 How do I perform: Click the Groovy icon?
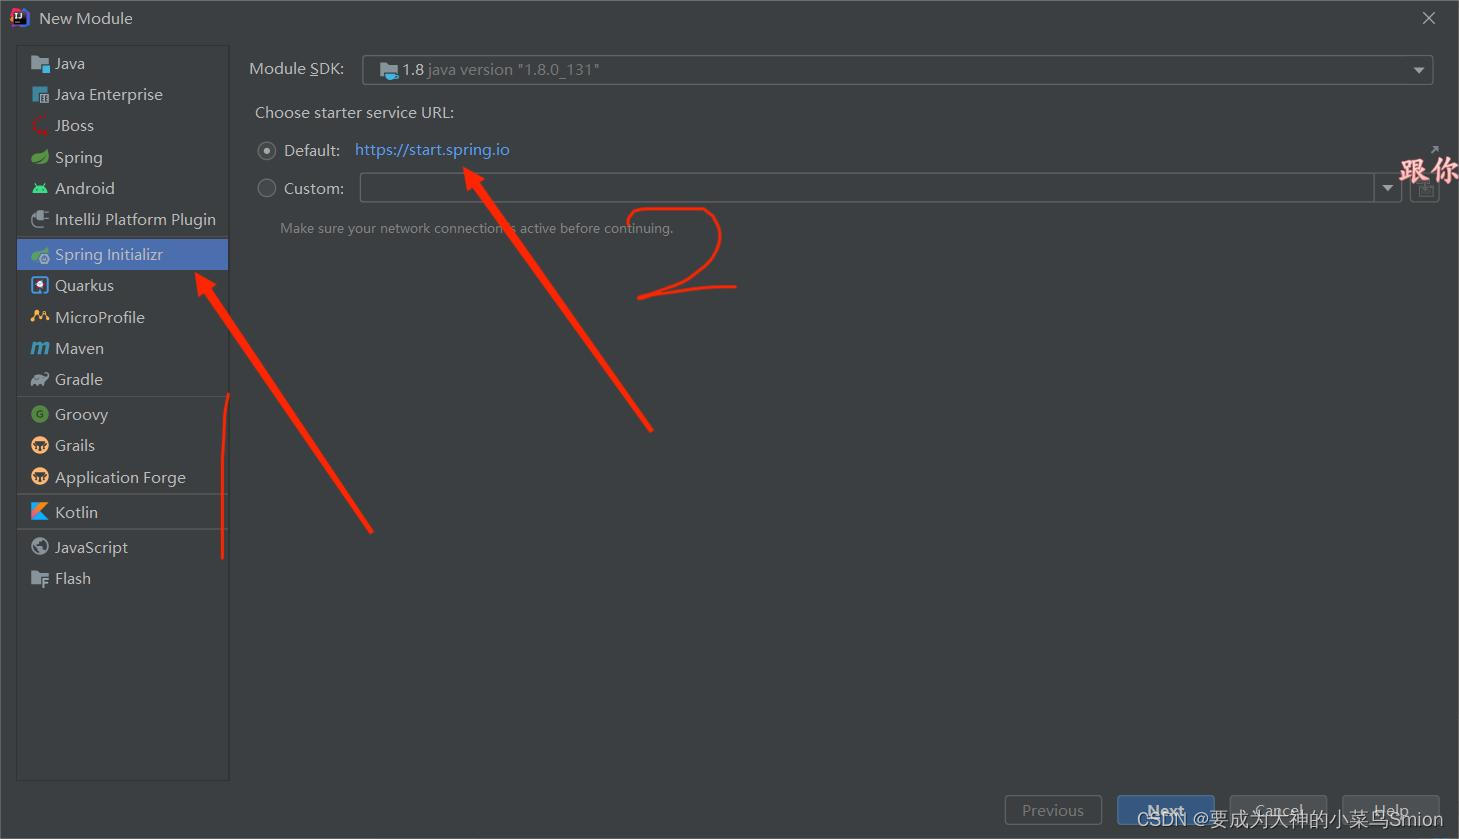tap(40, 414)
